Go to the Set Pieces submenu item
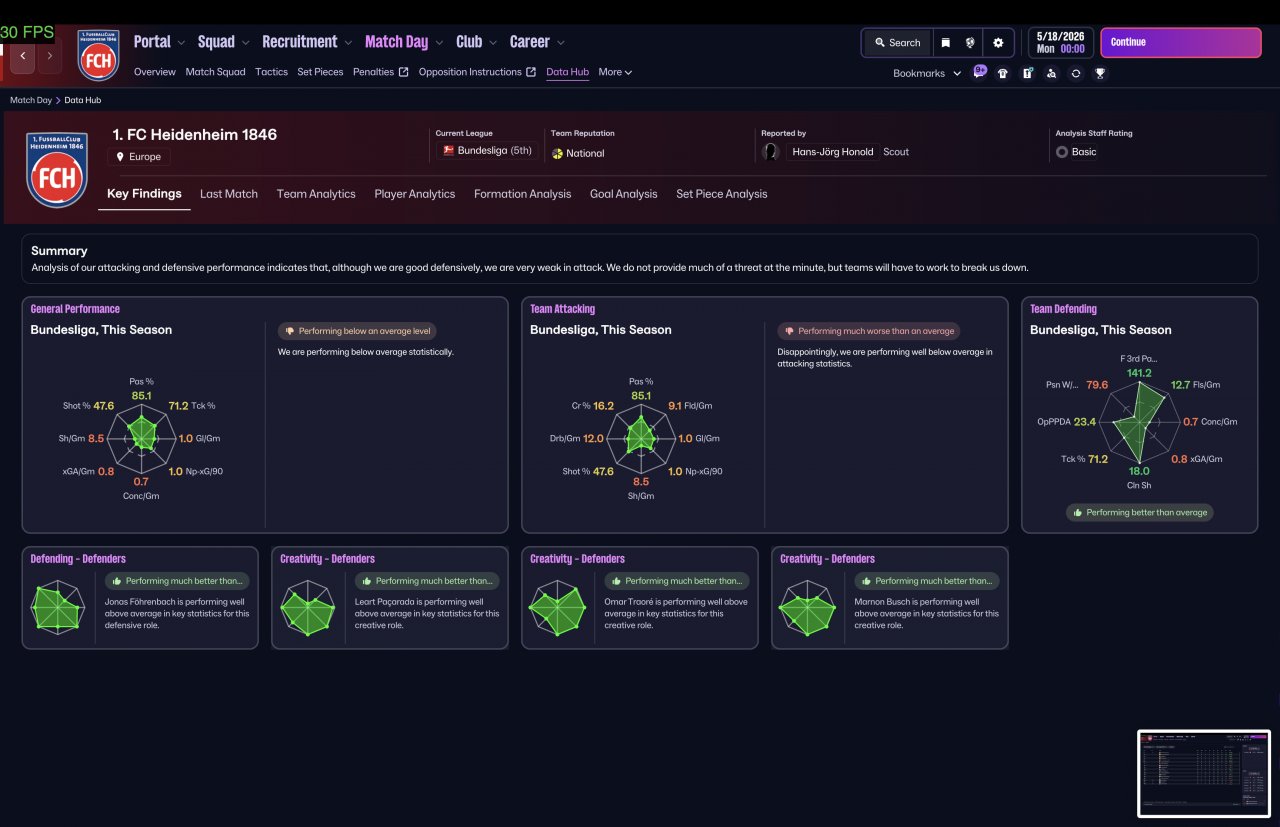 click(320, 72)
